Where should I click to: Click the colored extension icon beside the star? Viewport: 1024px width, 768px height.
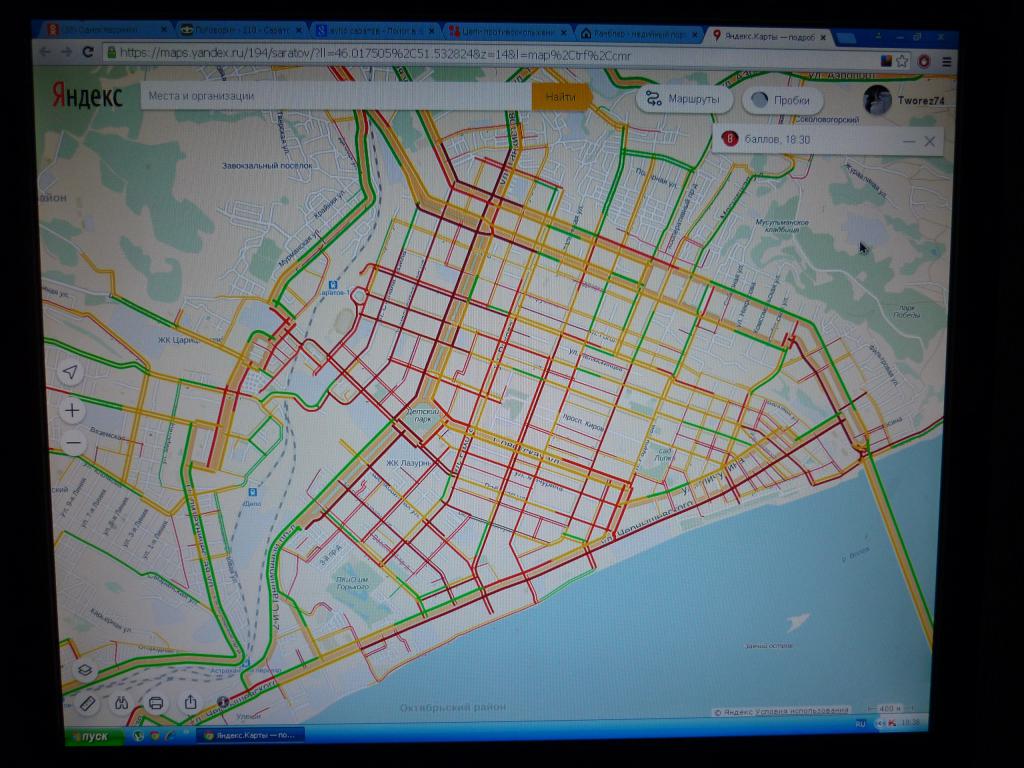886,61
